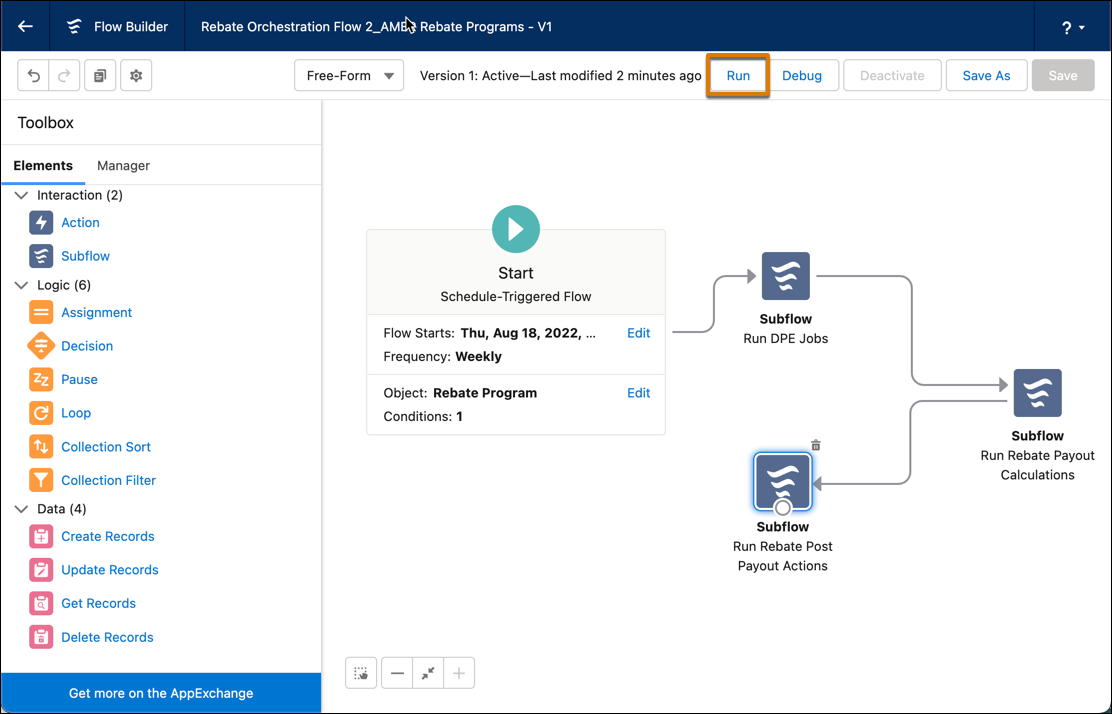Edit the flow start schedule

tap(638, 333)
